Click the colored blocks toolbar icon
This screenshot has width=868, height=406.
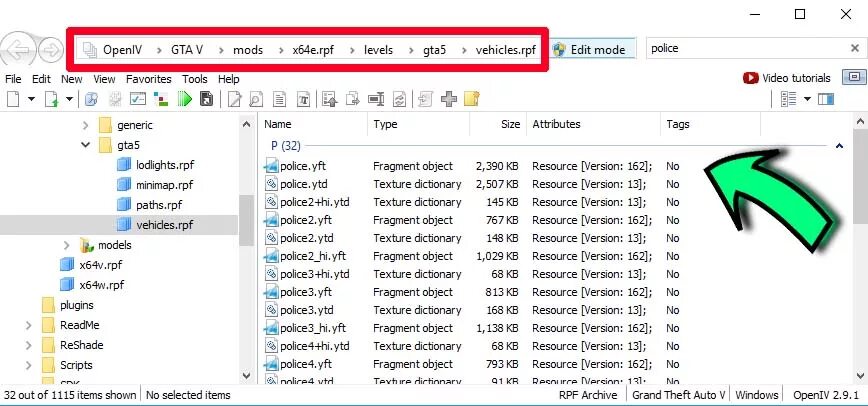161,99
